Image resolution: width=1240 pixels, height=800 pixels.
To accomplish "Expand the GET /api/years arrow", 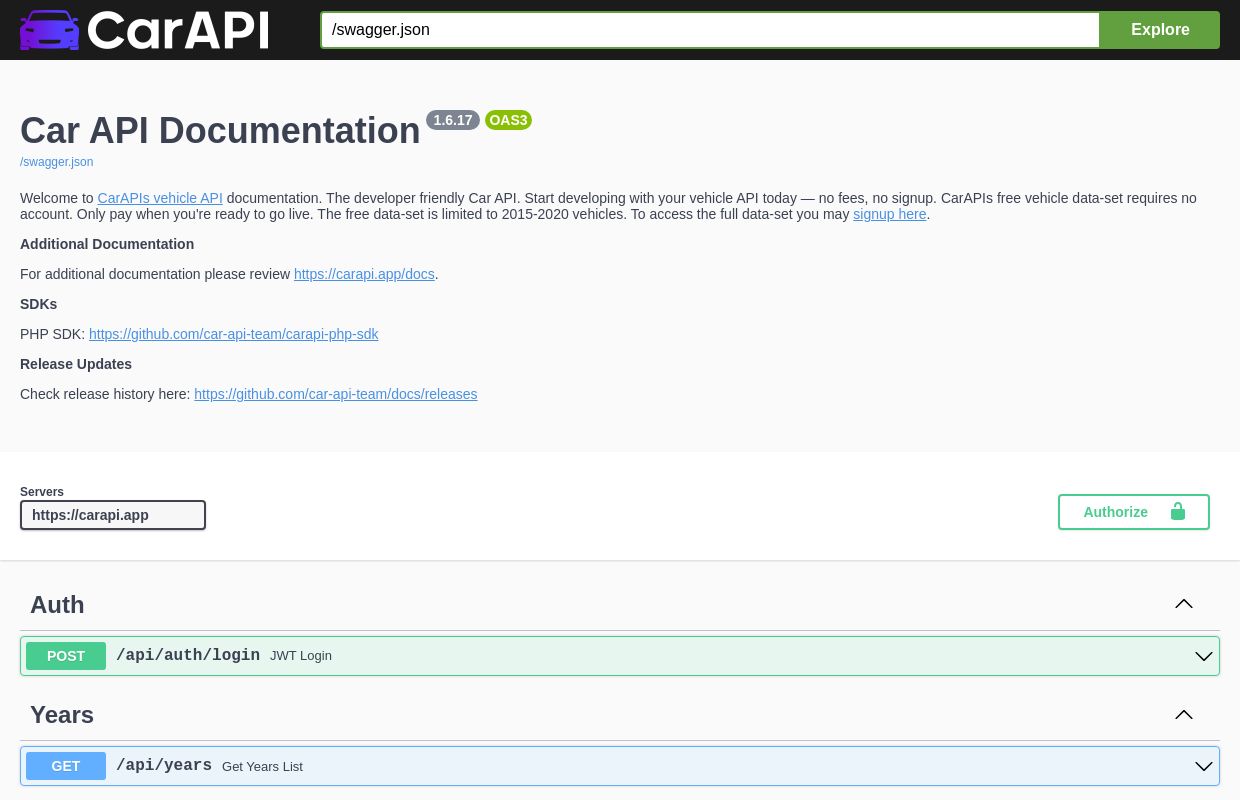I will pyautogui.click(x=1204, y=766).
